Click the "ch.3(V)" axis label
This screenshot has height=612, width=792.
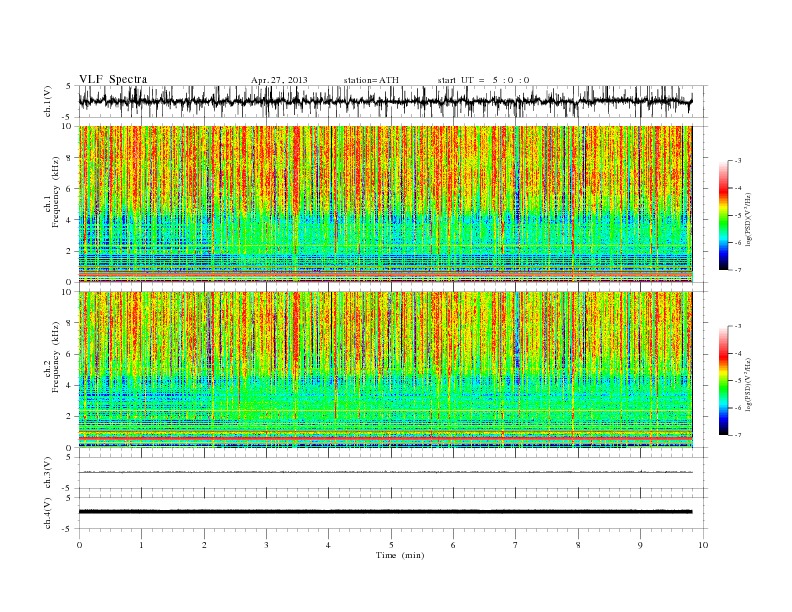(x=48, y=473)
